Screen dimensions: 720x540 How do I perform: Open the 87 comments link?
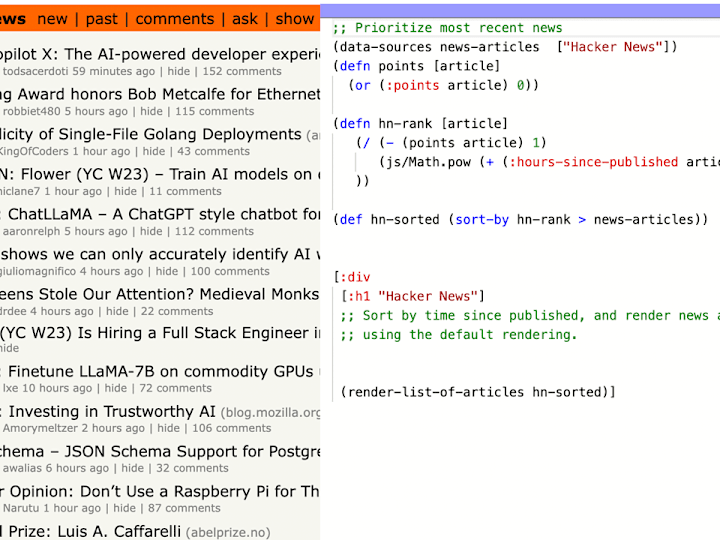(x=184, y=508)
